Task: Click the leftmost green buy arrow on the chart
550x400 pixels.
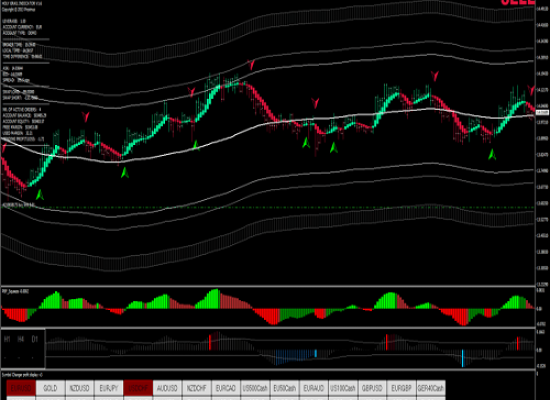Action: 40,195
